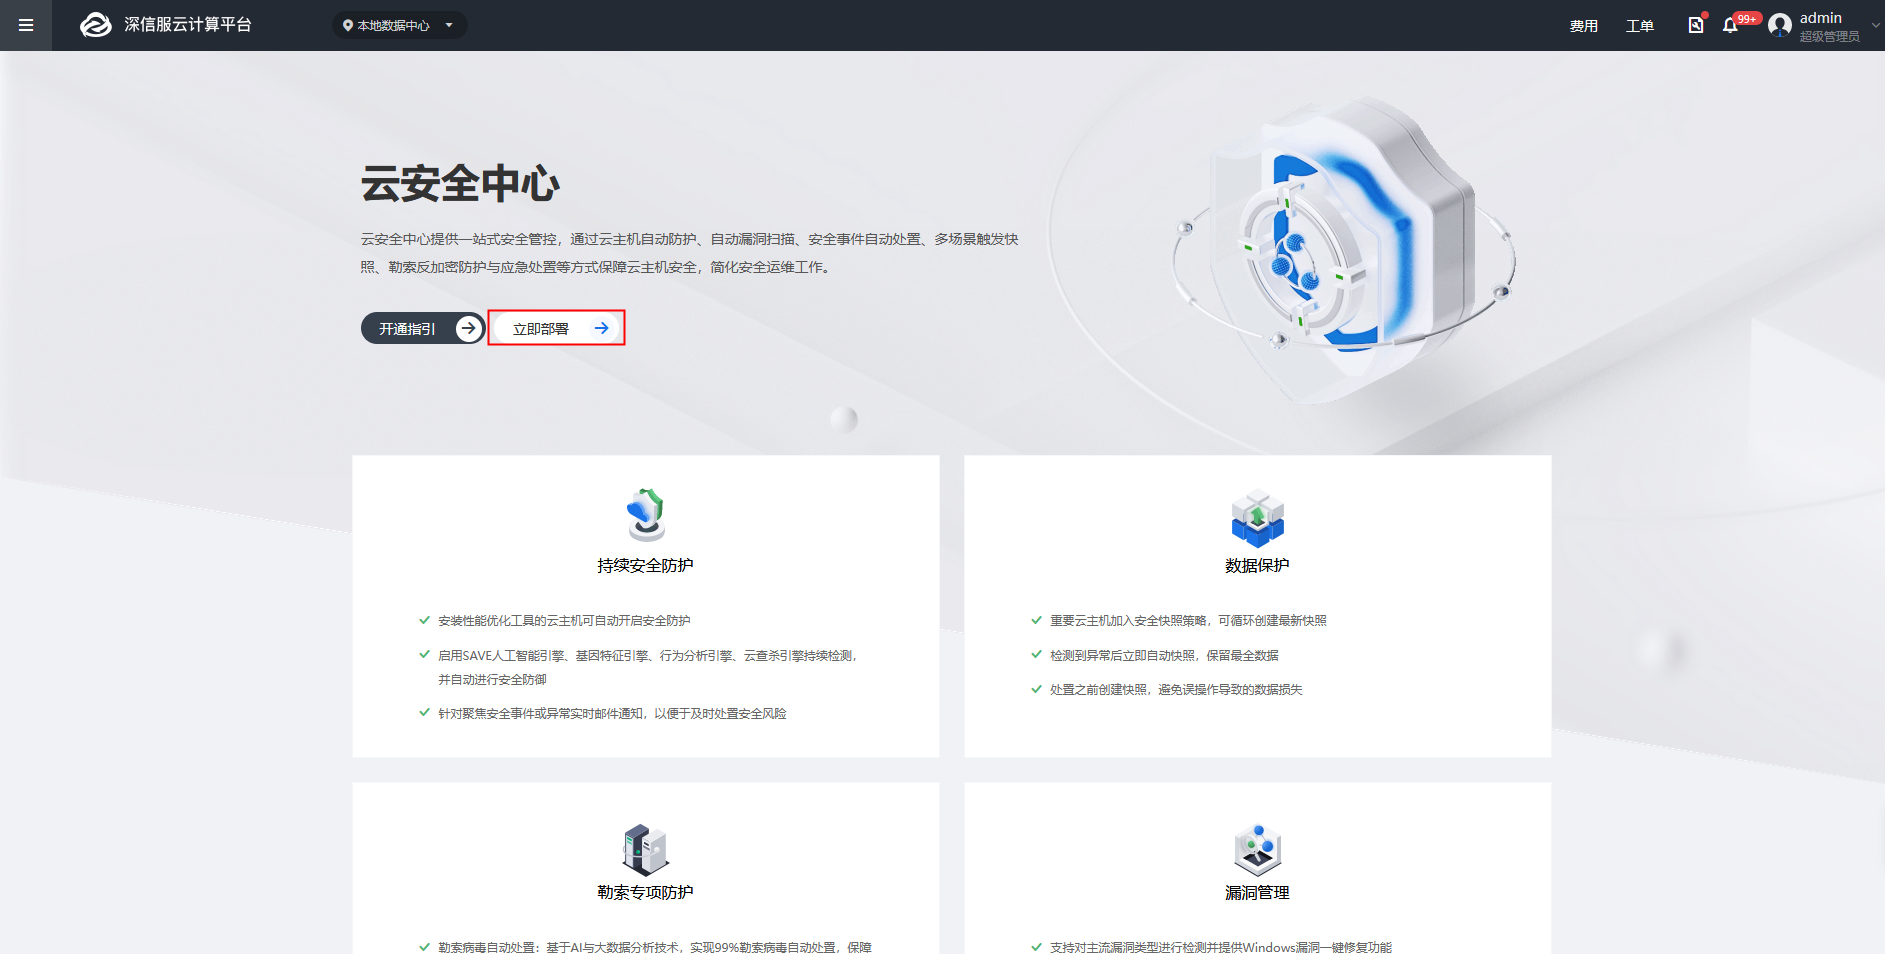Open the notifications bell icon
Image resolution: width=1885 pixels, height=954 pixels.
coord(1730,25)
